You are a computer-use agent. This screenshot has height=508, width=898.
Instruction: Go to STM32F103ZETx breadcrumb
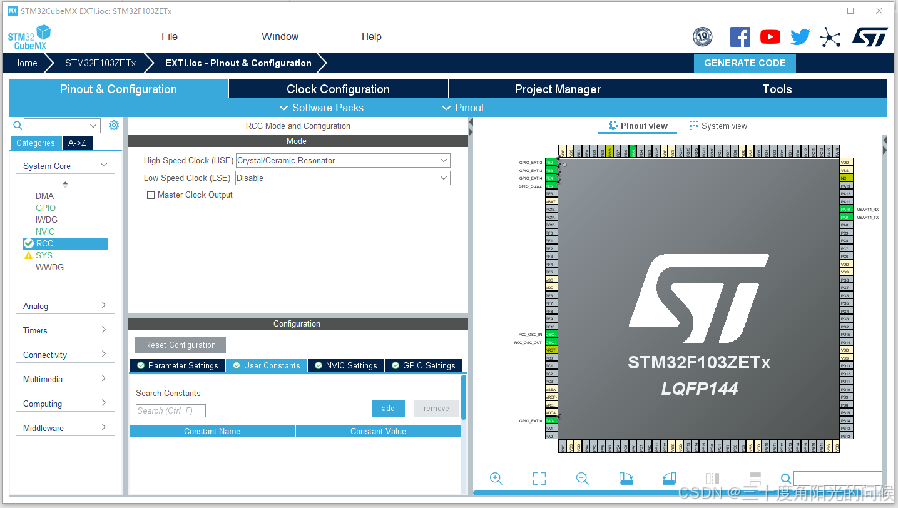[101, 63]
